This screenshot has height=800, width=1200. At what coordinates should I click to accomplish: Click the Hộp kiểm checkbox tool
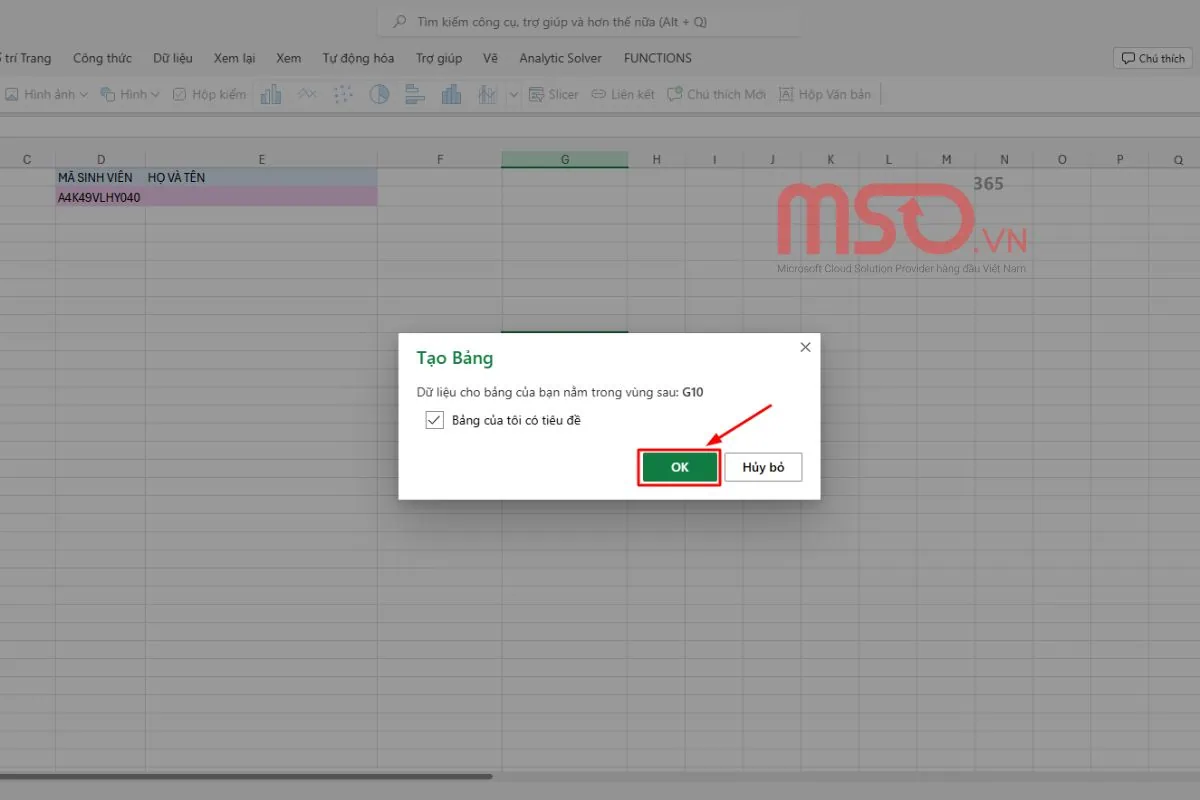pos(209,94)
